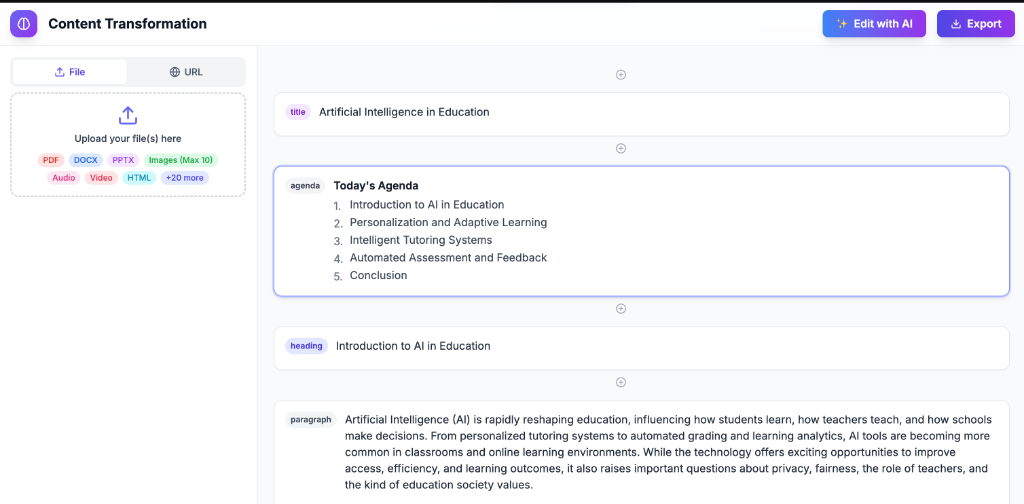Switch to the File tab
This screenshot has height=504, width=1024.
tap(70, 72)
